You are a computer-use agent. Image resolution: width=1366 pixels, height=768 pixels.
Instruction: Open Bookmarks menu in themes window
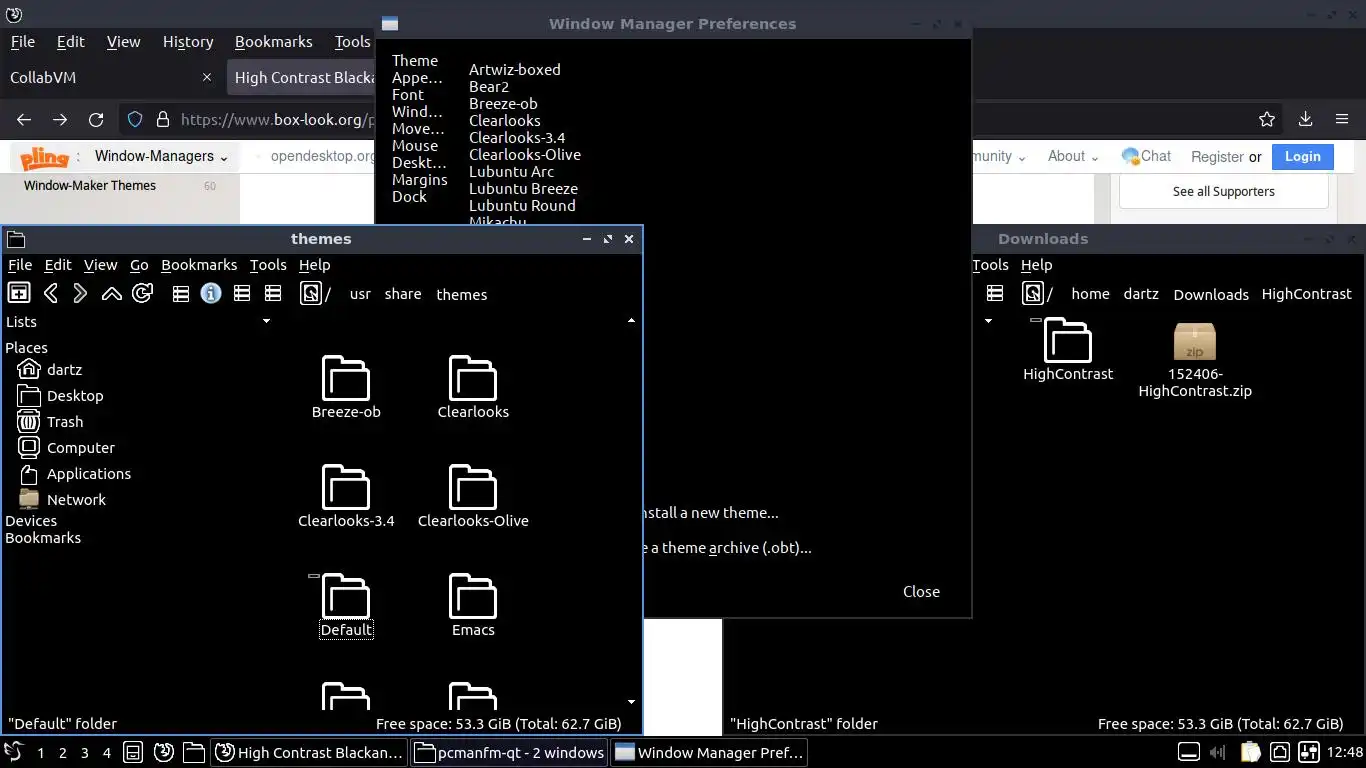coord(199,264)
